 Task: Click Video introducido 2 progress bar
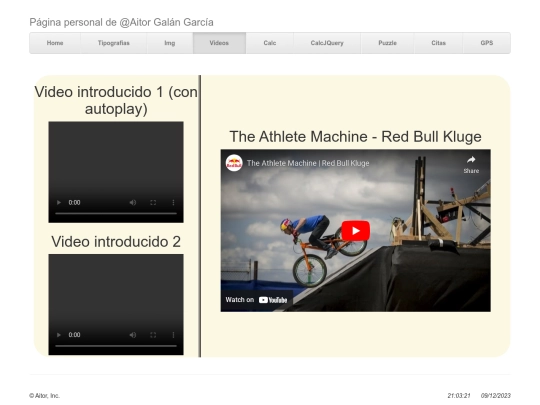[116, 346]
